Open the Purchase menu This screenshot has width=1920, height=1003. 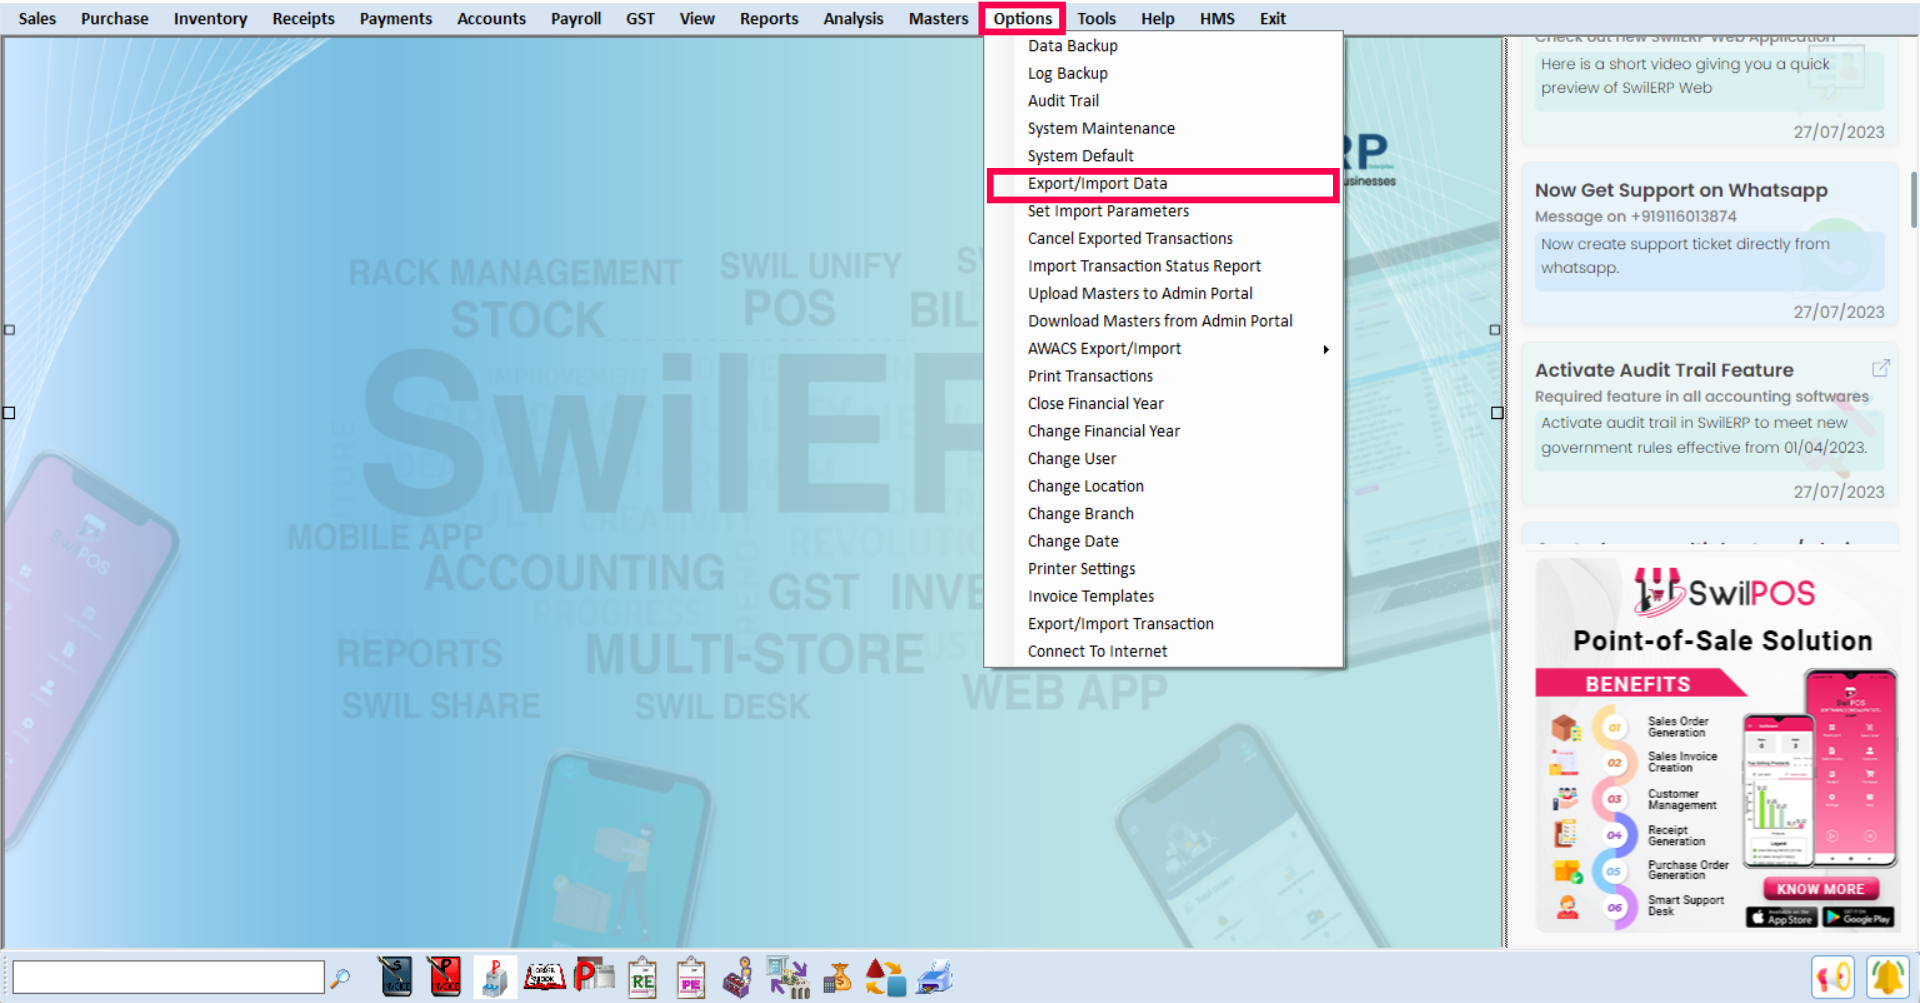tap(115, 18)
